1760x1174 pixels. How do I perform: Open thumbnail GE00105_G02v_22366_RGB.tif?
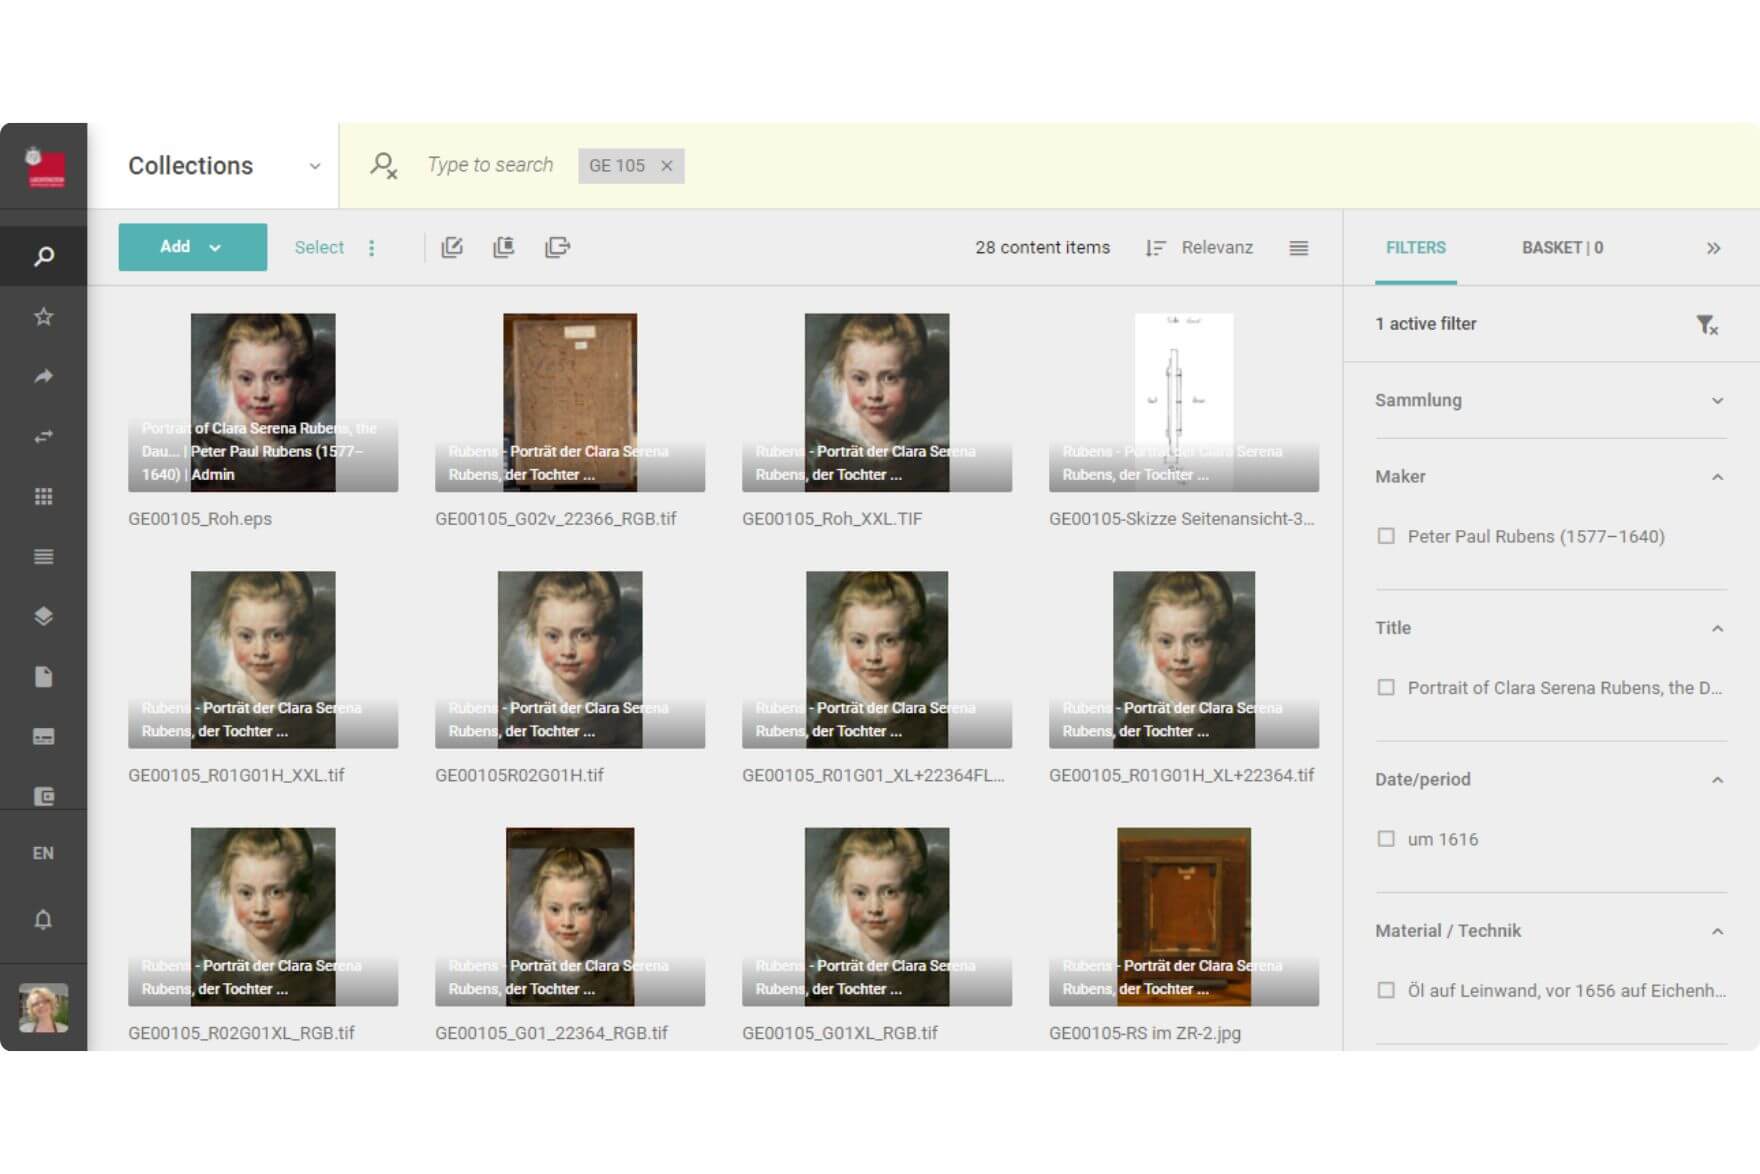click(570, 402)
